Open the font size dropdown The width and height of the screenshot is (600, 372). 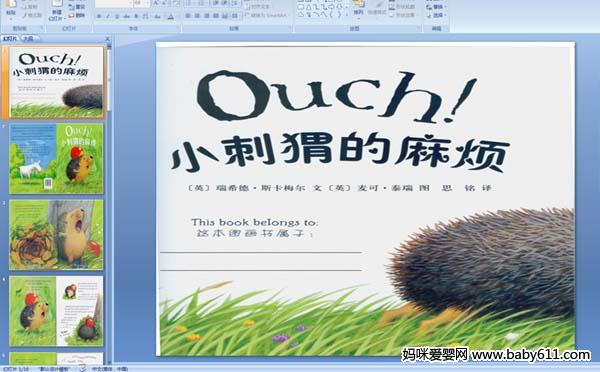tap(148, 3)
